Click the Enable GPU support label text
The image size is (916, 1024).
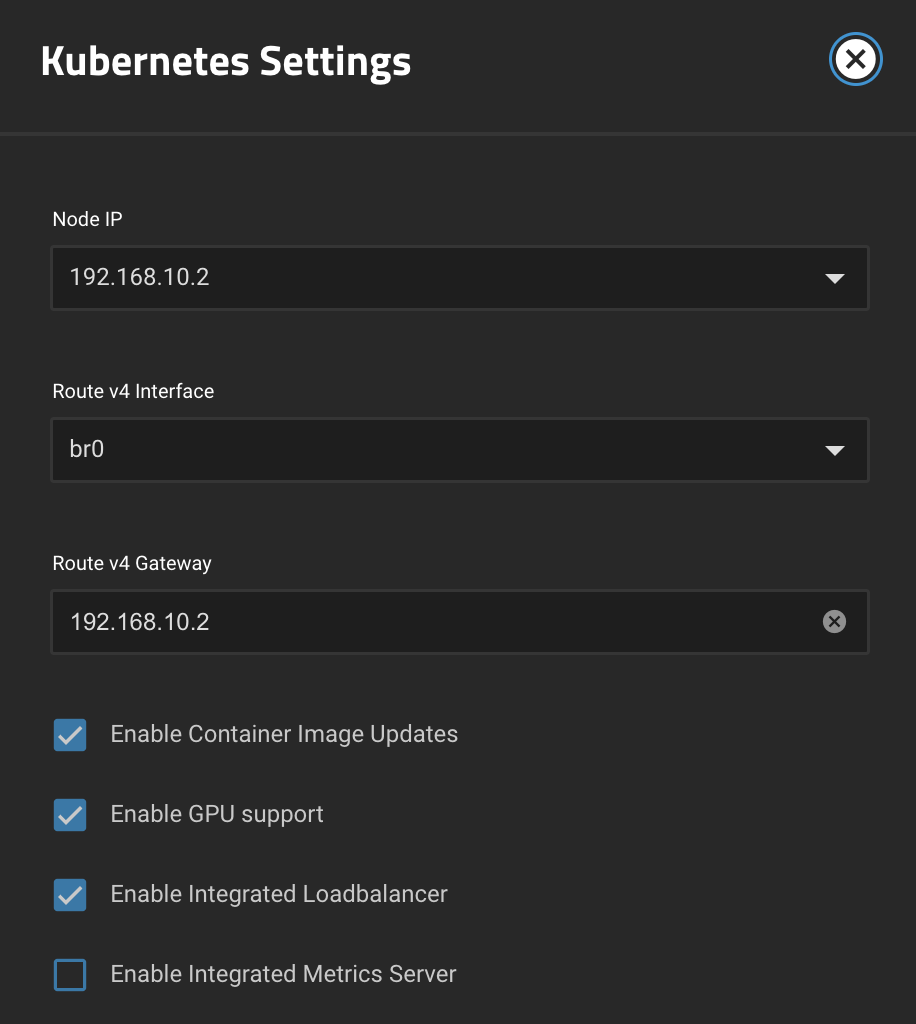coord(217,814)
